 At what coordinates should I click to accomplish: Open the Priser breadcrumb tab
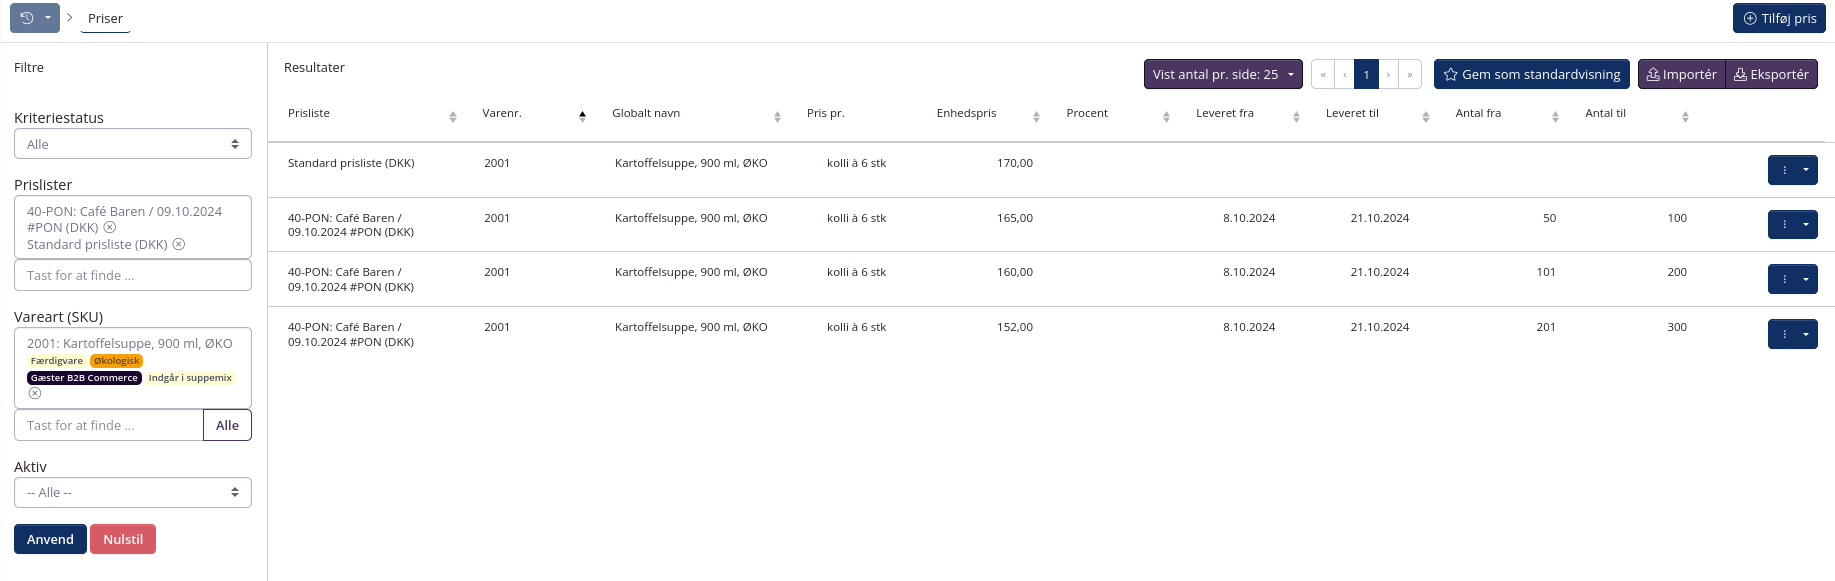pos(105,19)
